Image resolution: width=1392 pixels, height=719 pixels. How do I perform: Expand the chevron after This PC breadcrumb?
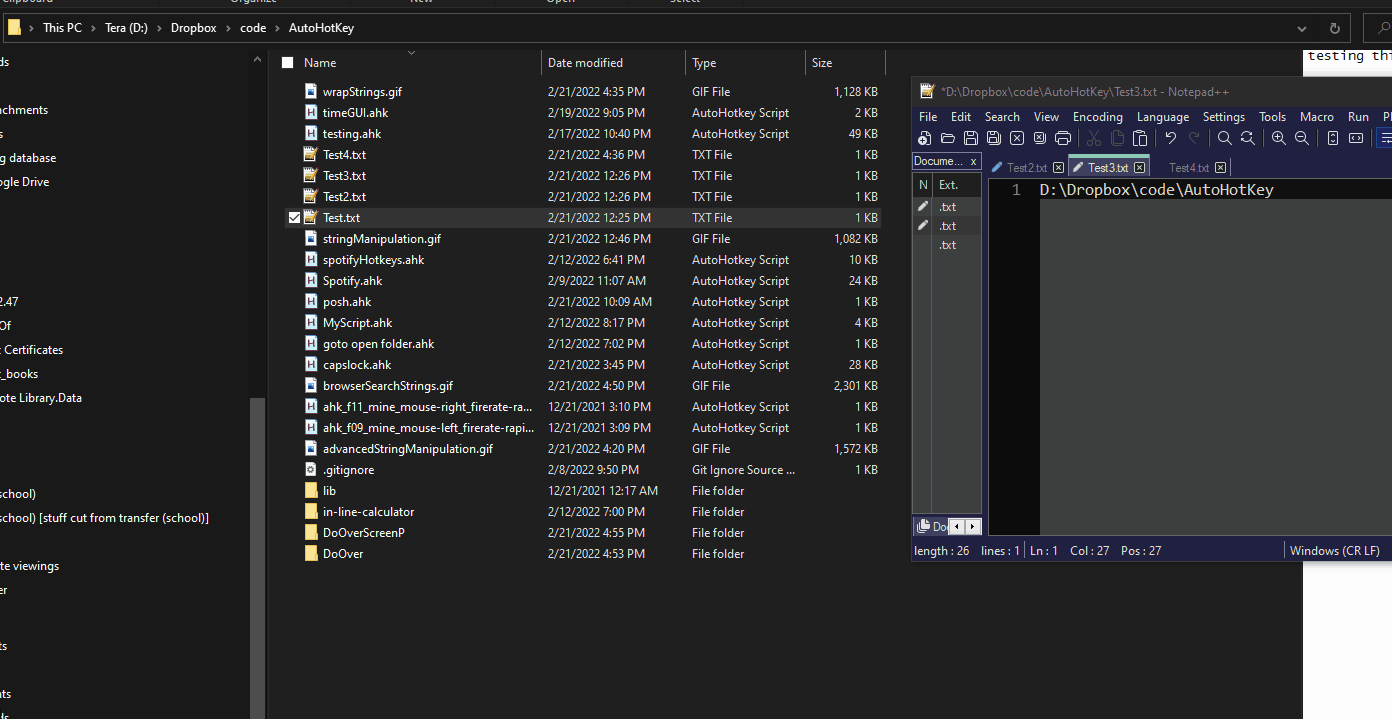[x=94, y=28]
